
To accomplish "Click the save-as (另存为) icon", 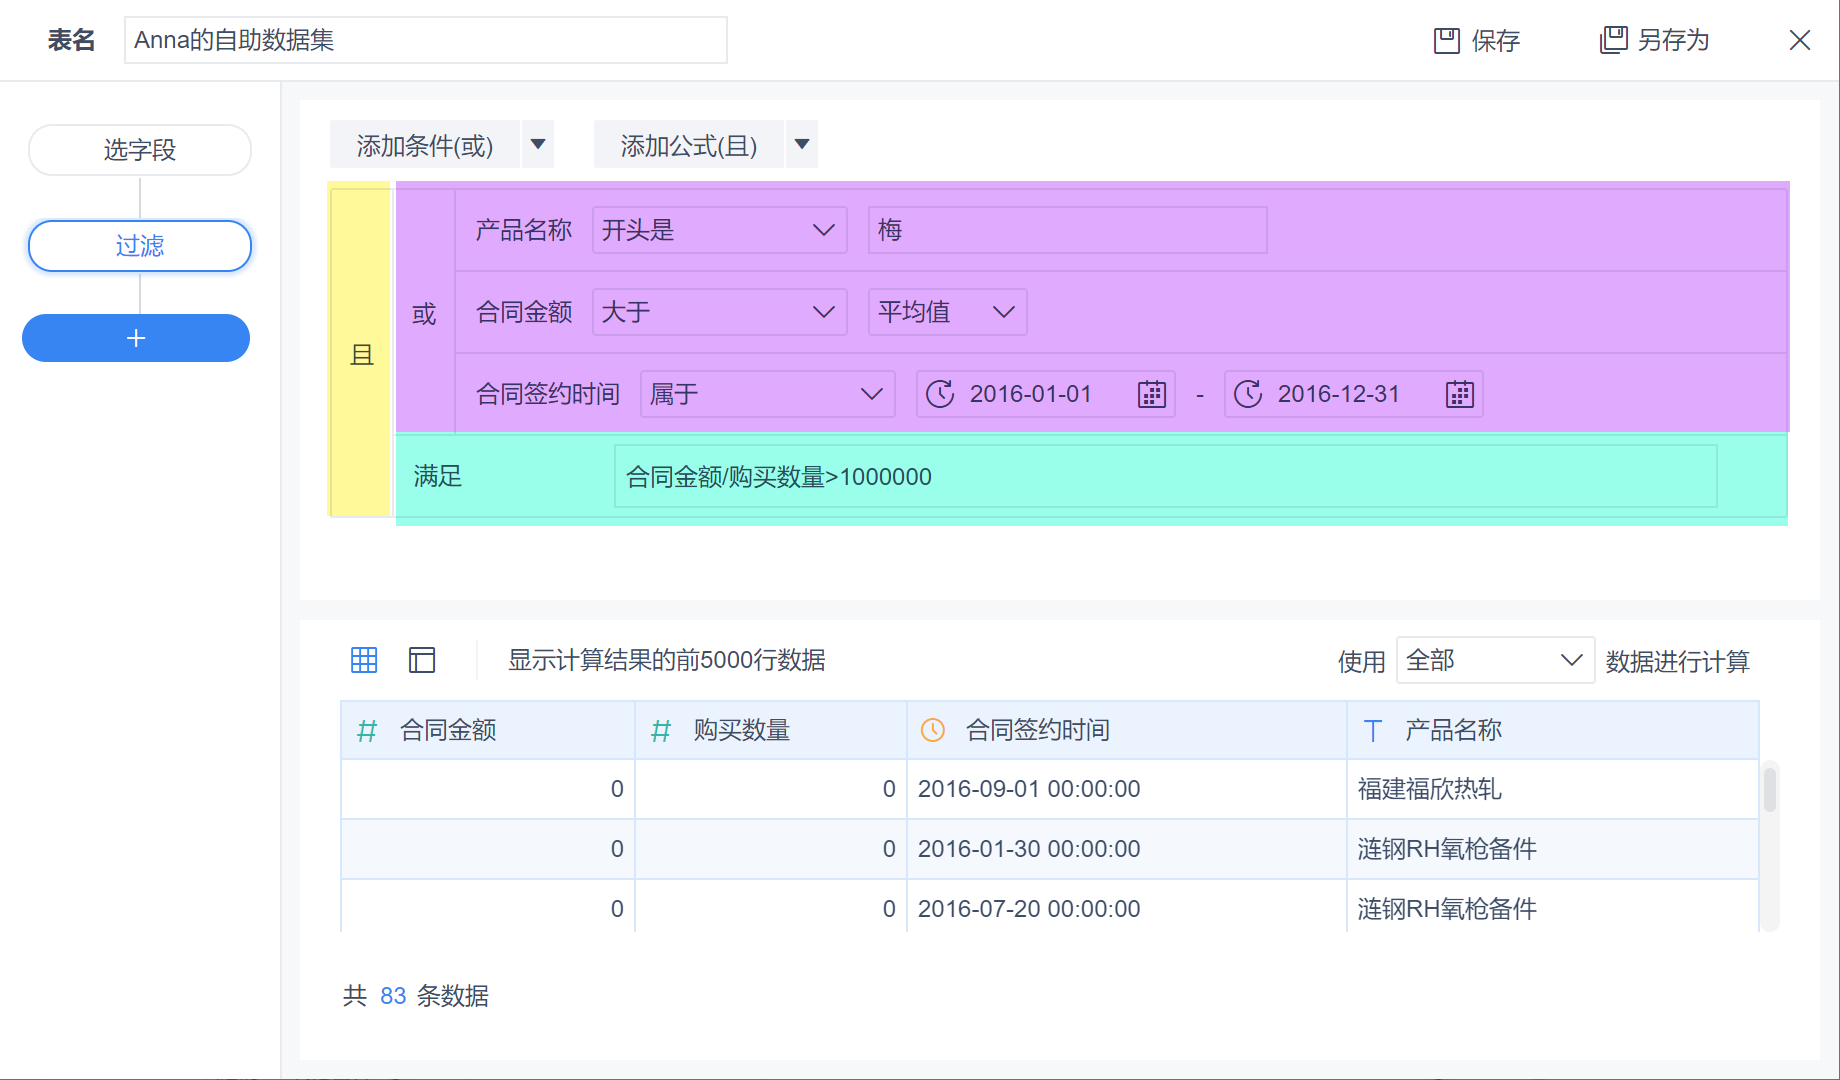I will pos(1614,40).
